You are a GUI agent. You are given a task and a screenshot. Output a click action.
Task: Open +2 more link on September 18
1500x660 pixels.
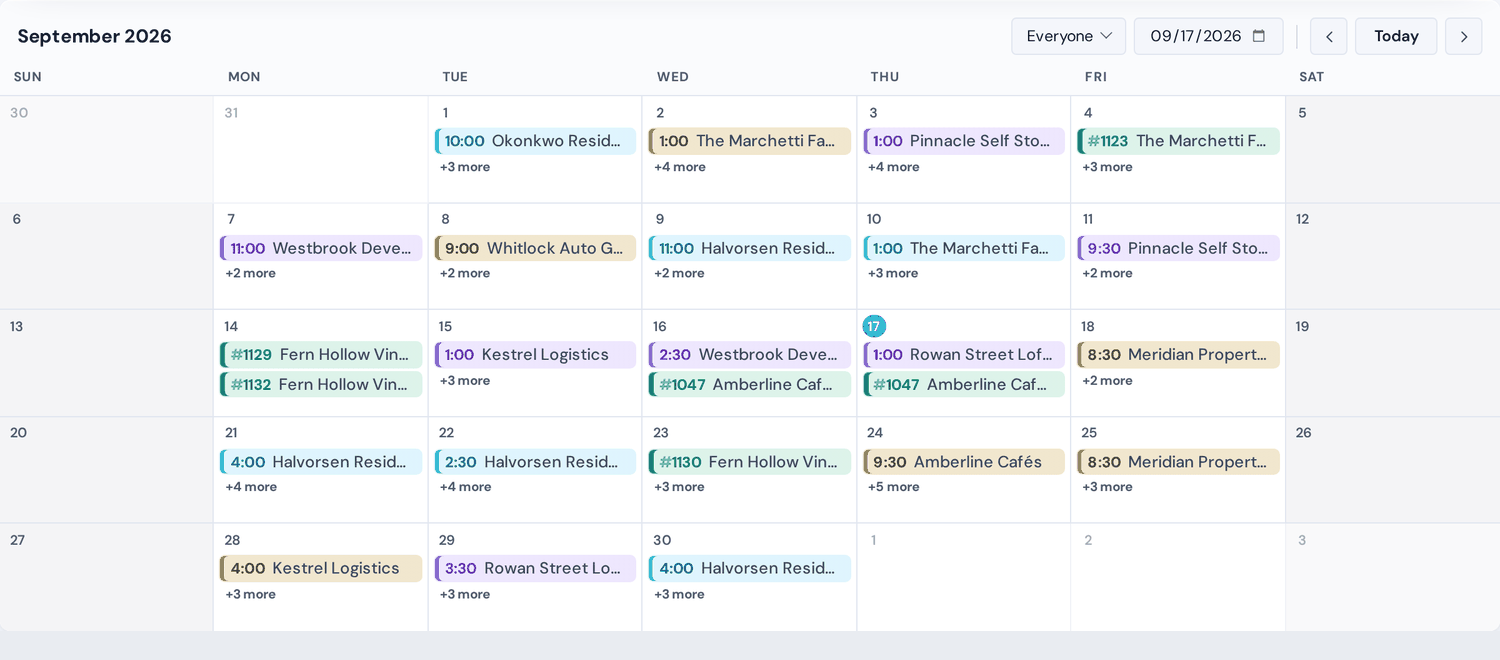point(1107,380)
